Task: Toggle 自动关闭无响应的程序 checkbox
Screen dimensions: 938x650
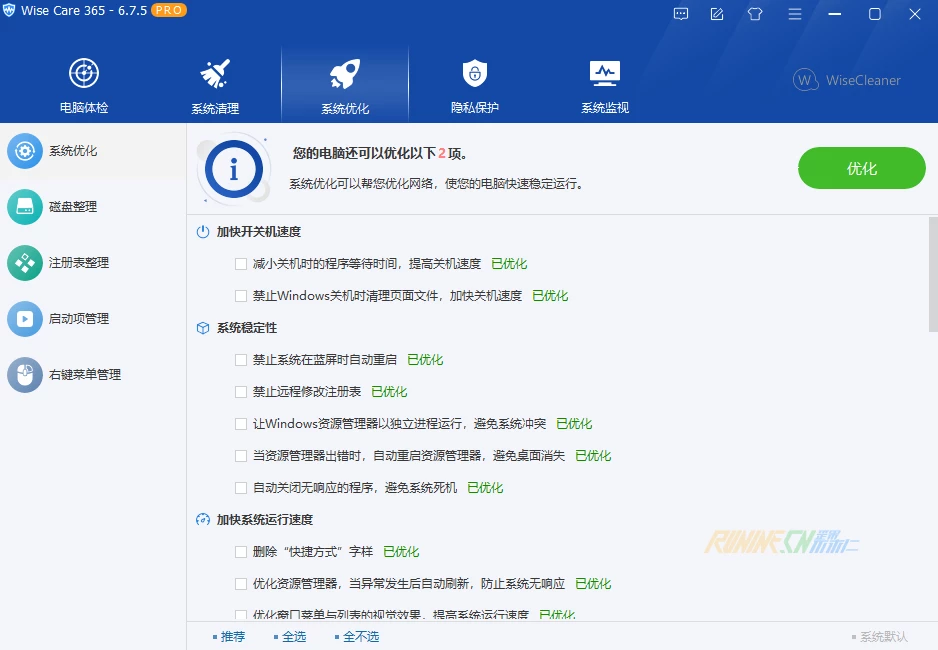Action: 240,488
